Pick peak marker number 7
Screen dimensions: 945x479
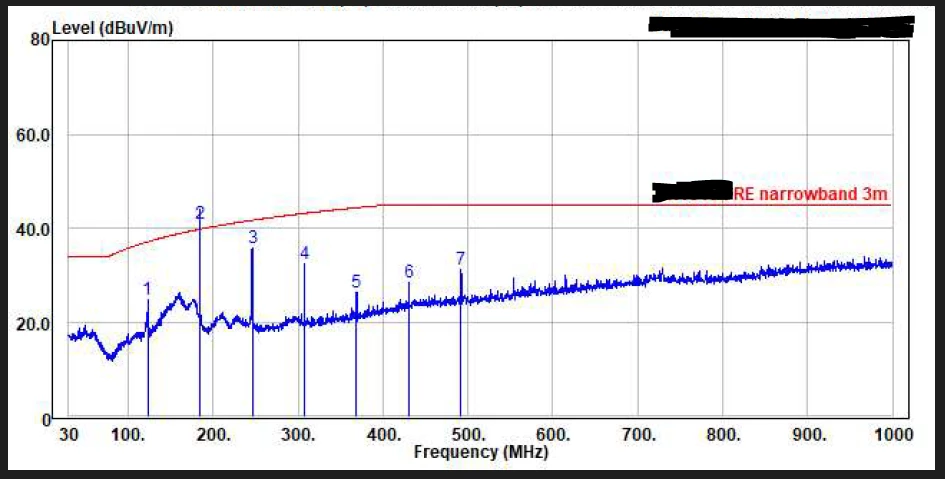click(460, 258)
